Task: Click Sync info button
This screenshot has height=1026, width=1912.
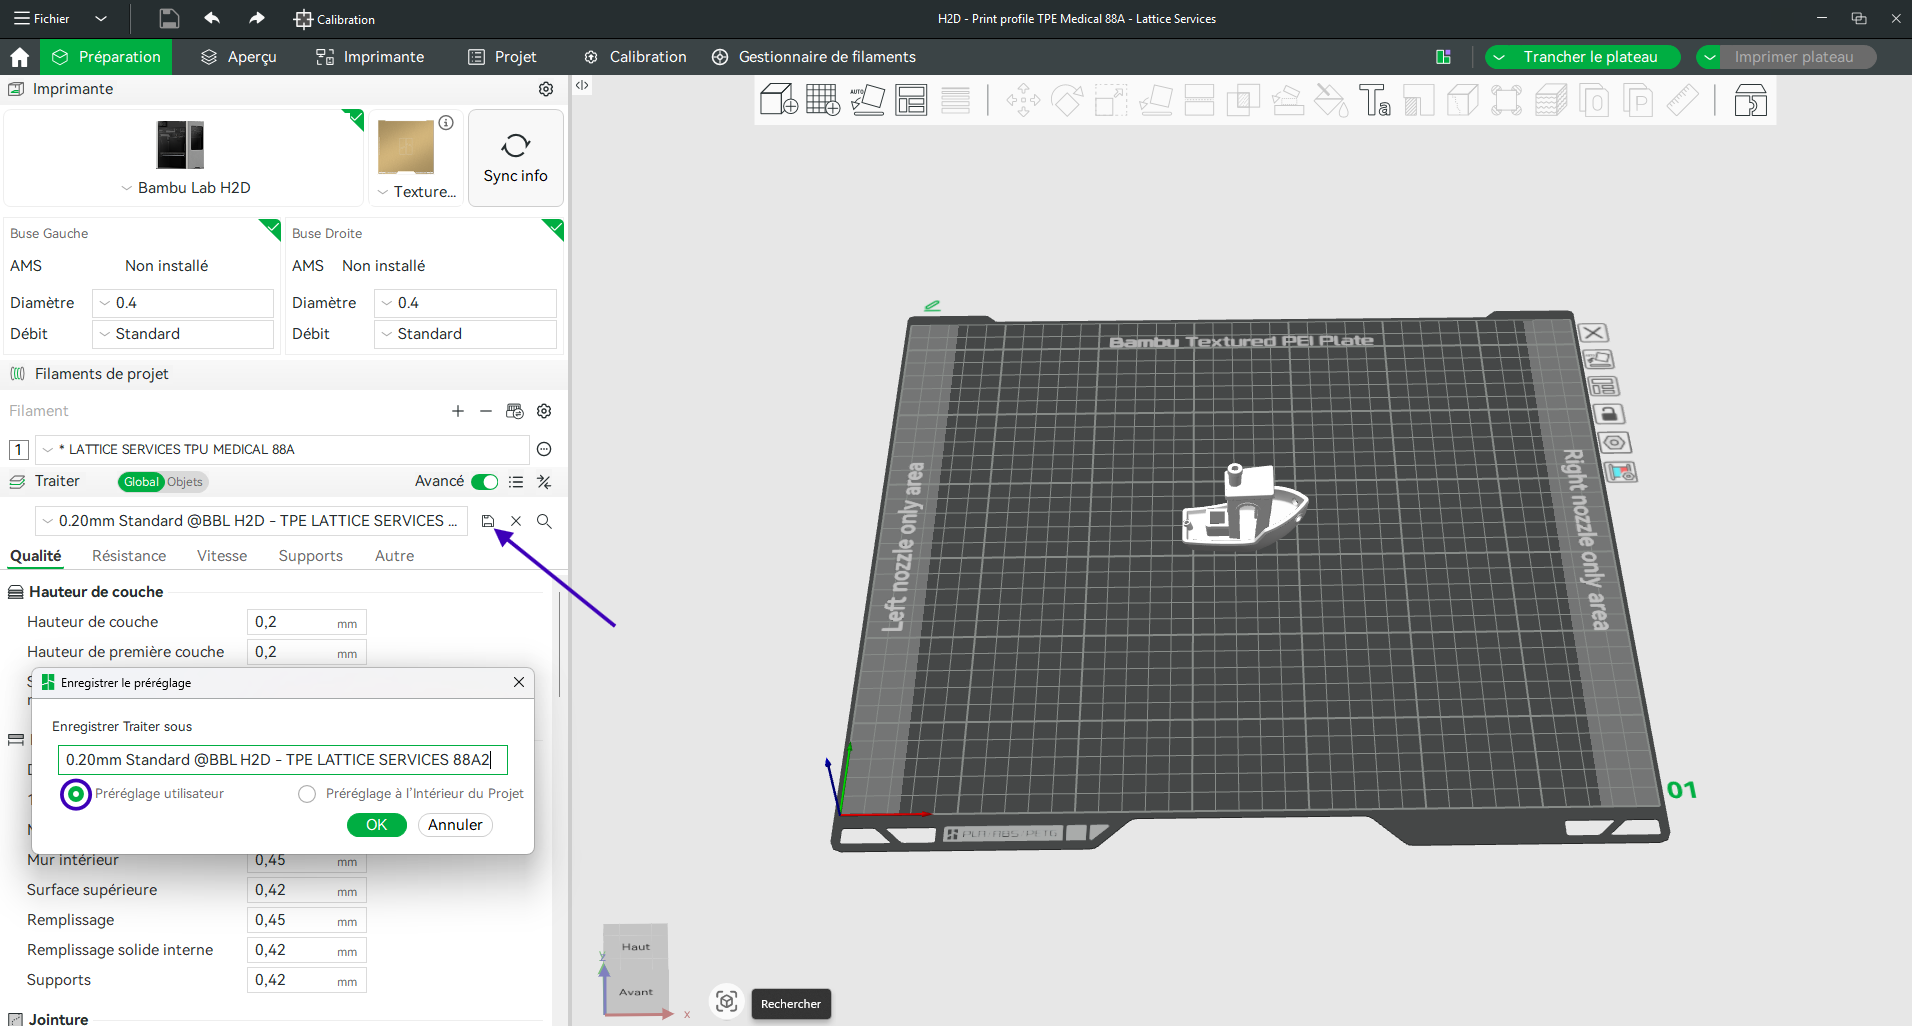Action: click(516, 158)
